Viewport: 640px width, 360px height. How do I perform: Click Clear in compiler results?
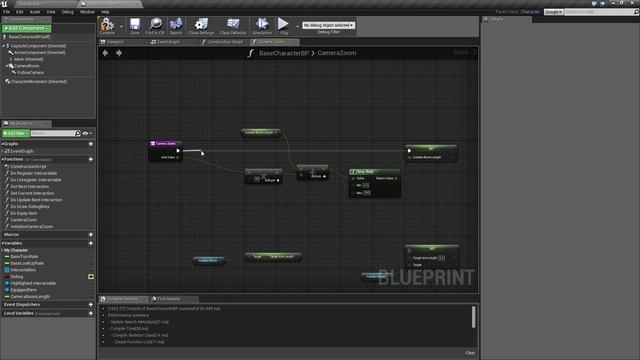pos(470,353)
